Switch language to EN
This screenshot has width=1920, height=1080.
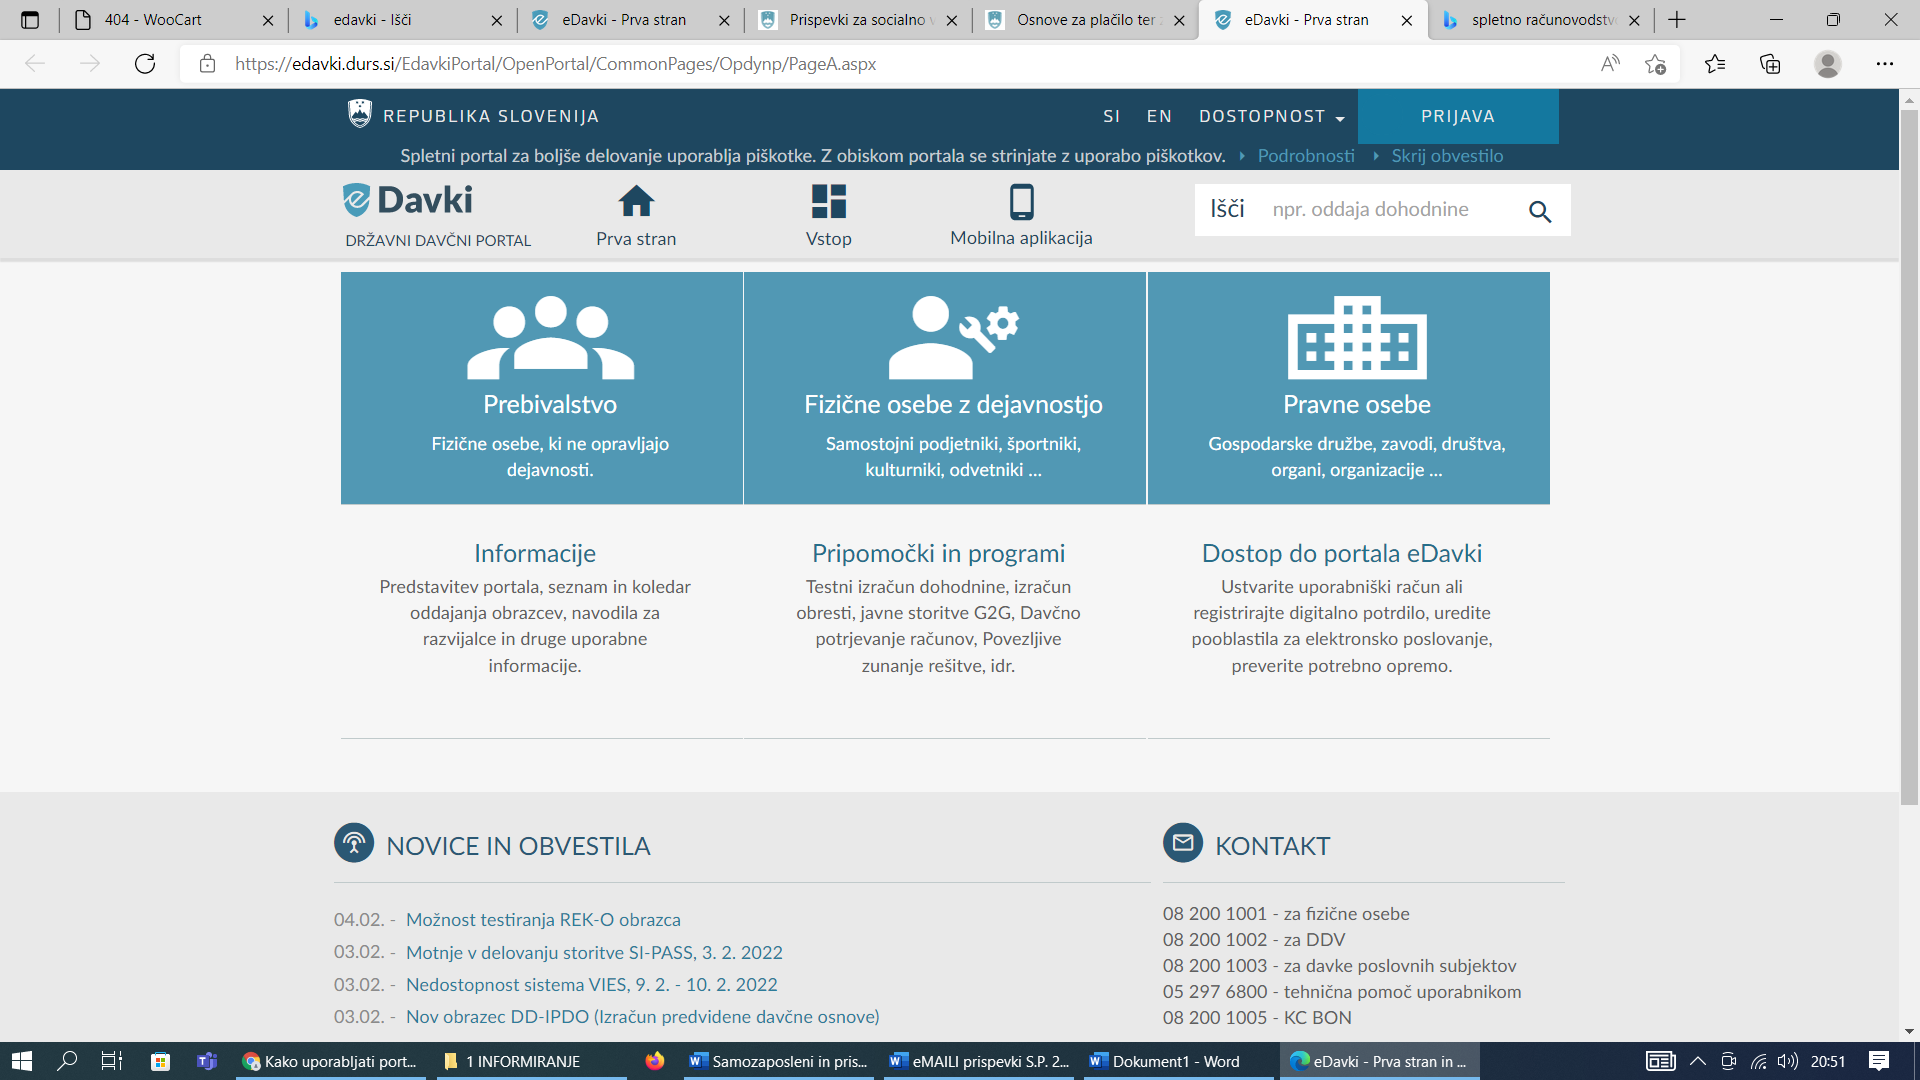pyautogui.click(x=1159, y=116)
